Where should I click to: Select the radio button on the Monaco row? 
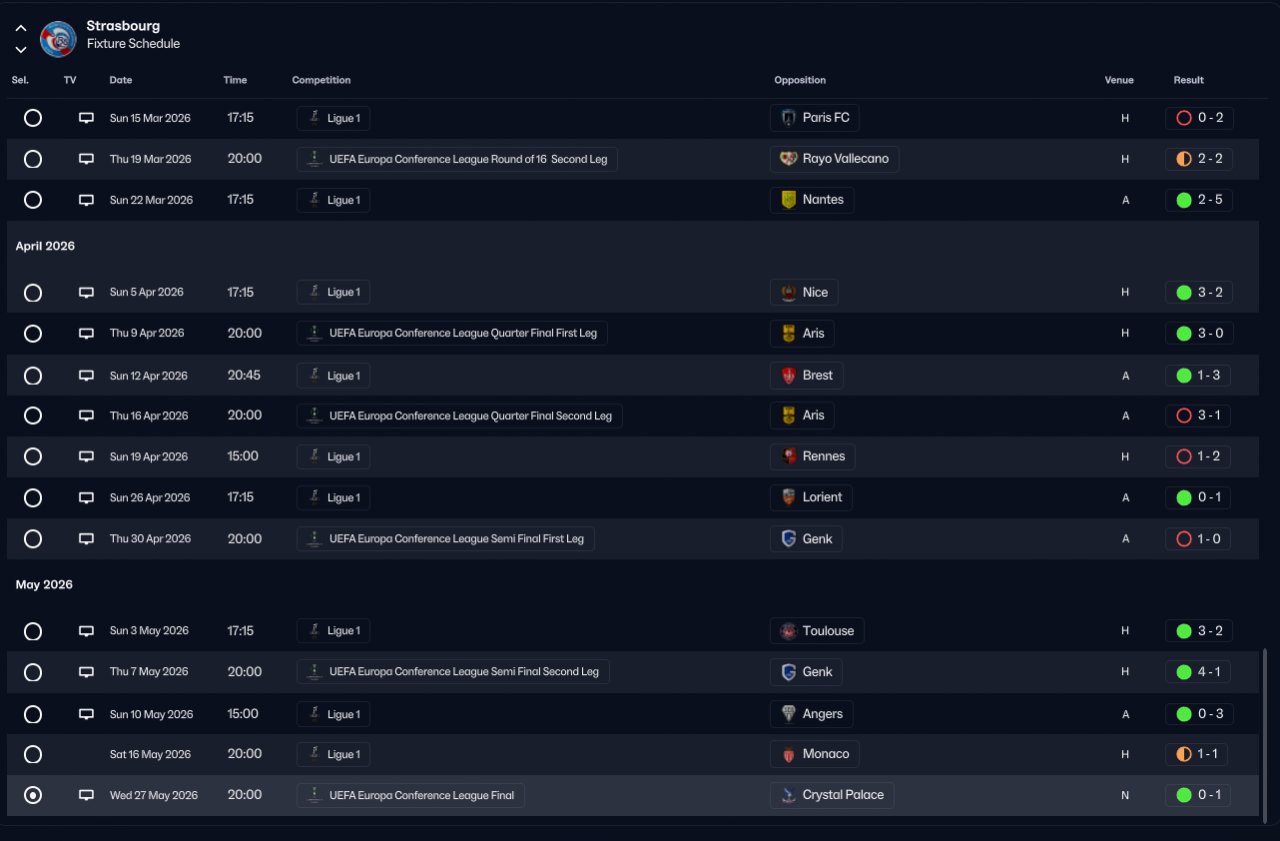pos(33,754)
